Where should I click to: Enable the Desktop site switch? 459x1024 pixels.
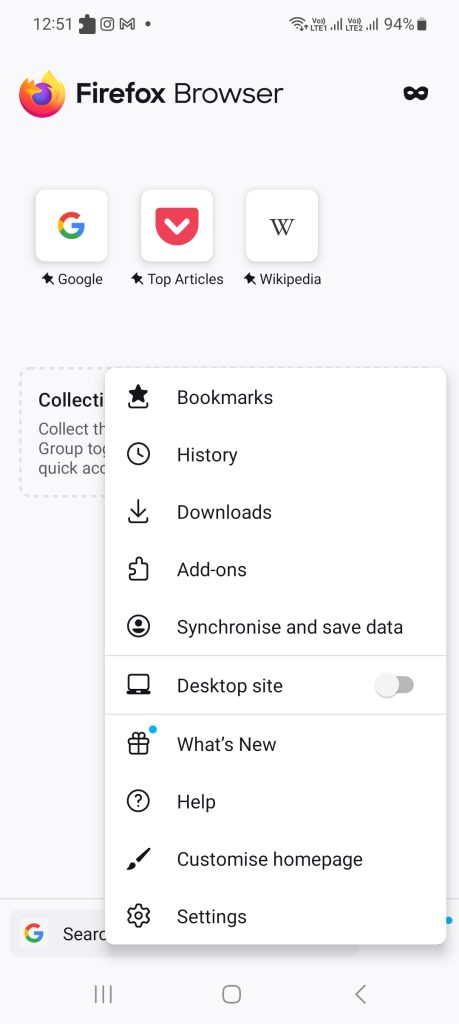[394, 685]
